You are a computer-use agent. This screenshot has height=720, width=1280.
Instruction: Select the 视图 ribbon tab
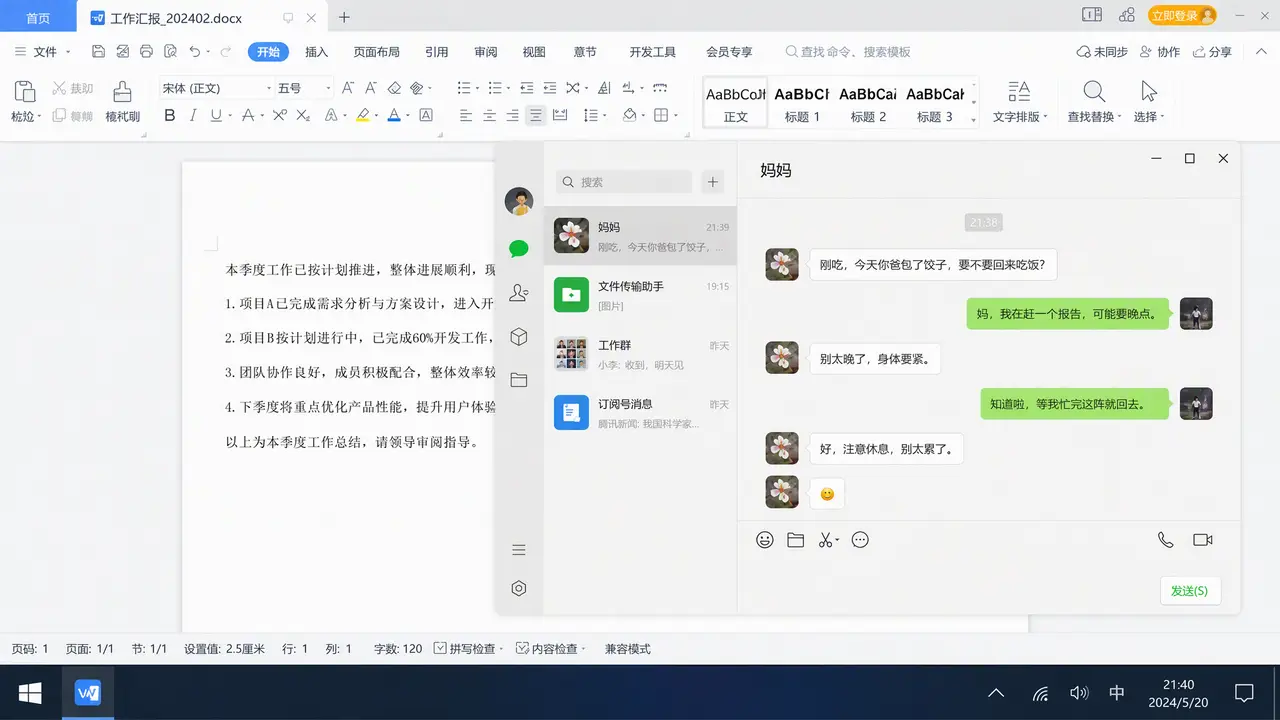pos(534,52)
